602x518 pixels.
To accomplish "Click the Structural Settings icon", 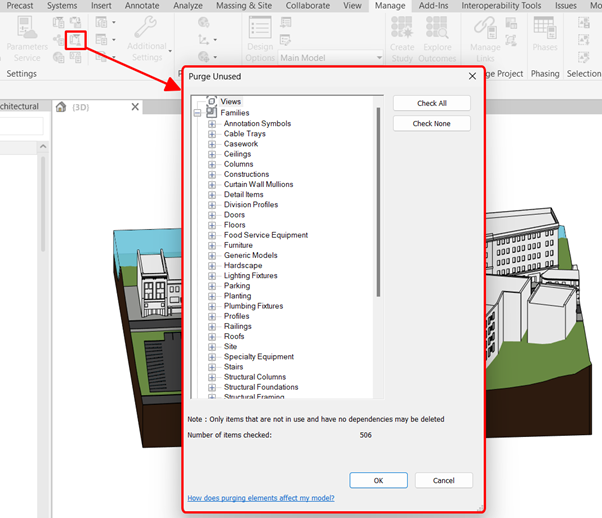I will tap(101, 22).
